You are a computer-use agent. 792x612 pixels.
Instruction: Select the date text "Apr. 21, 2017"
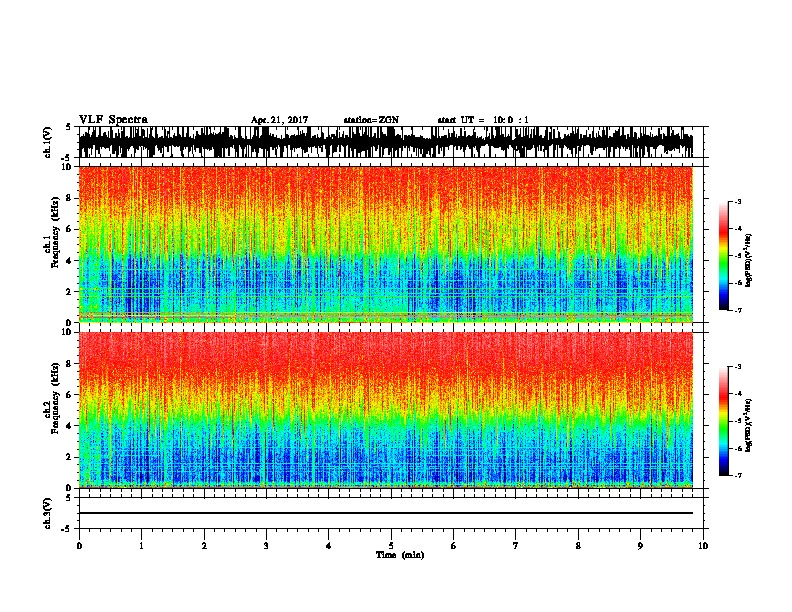tap(279, 120)
